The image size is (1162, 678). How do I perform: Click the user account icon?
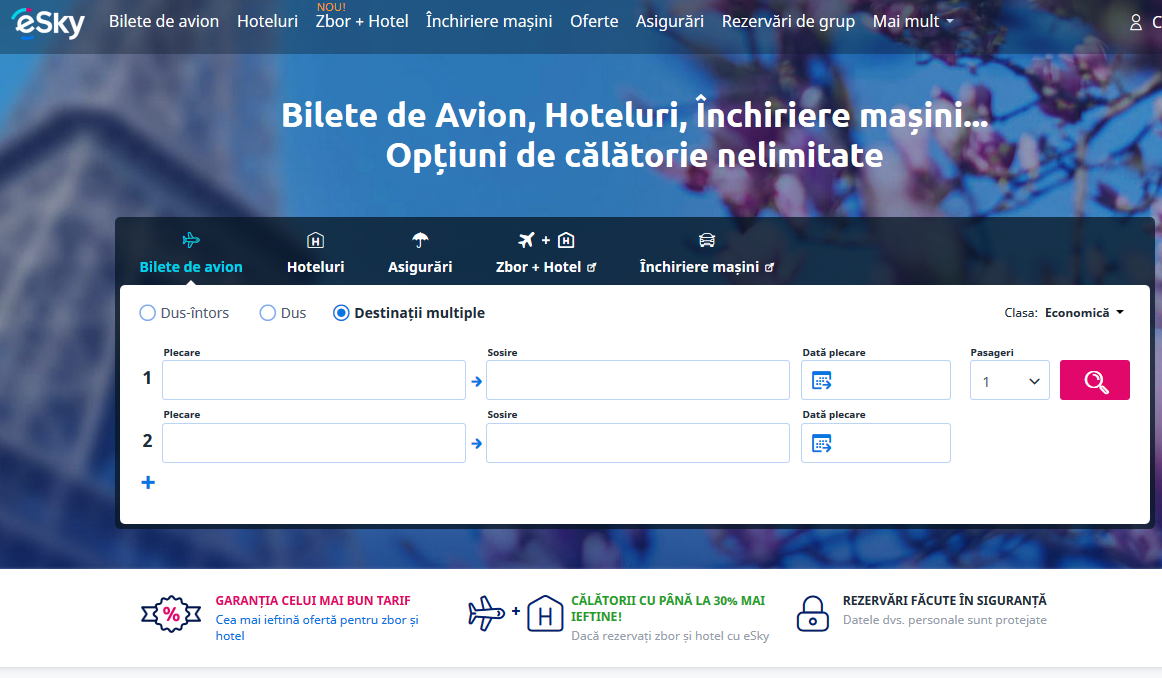pos(1135,22)
